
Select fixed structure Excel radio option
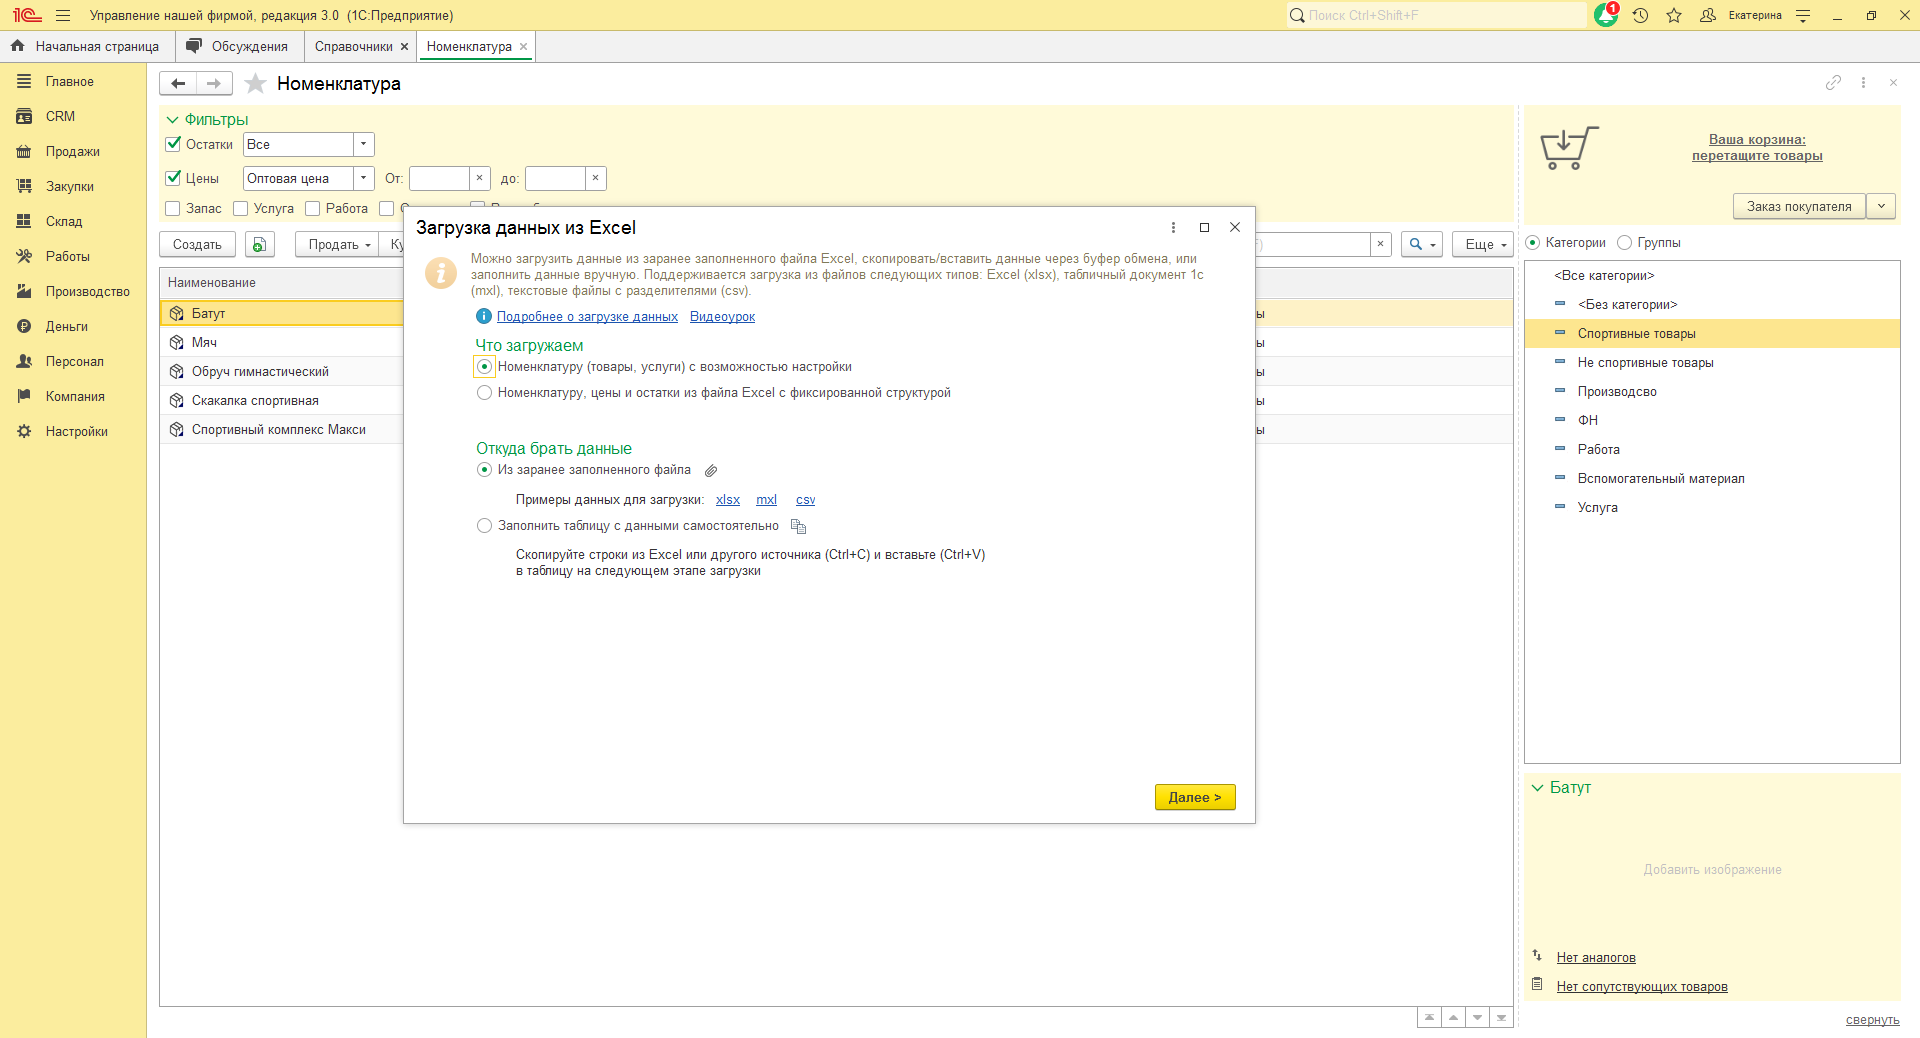click(485, 393)
